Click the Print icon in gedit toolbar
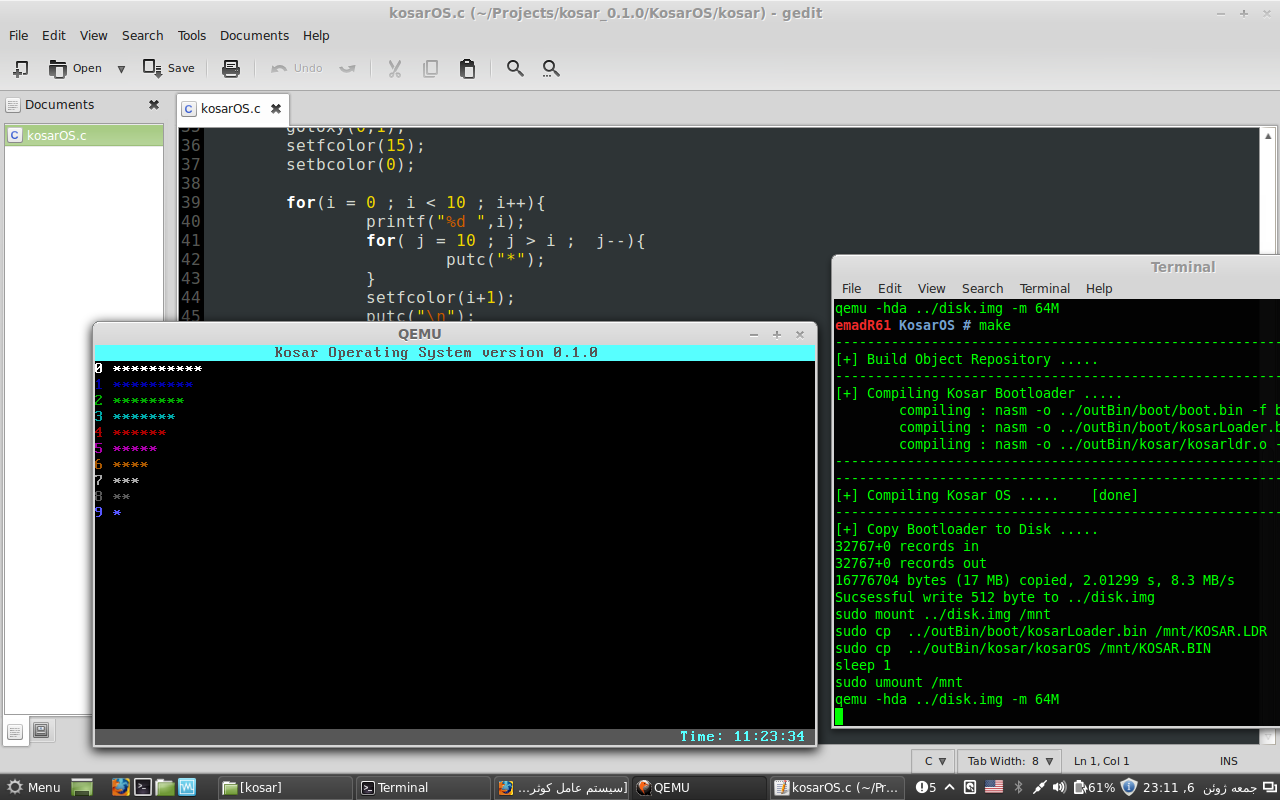Screen dimensions: 1280x800 (231, 68)
